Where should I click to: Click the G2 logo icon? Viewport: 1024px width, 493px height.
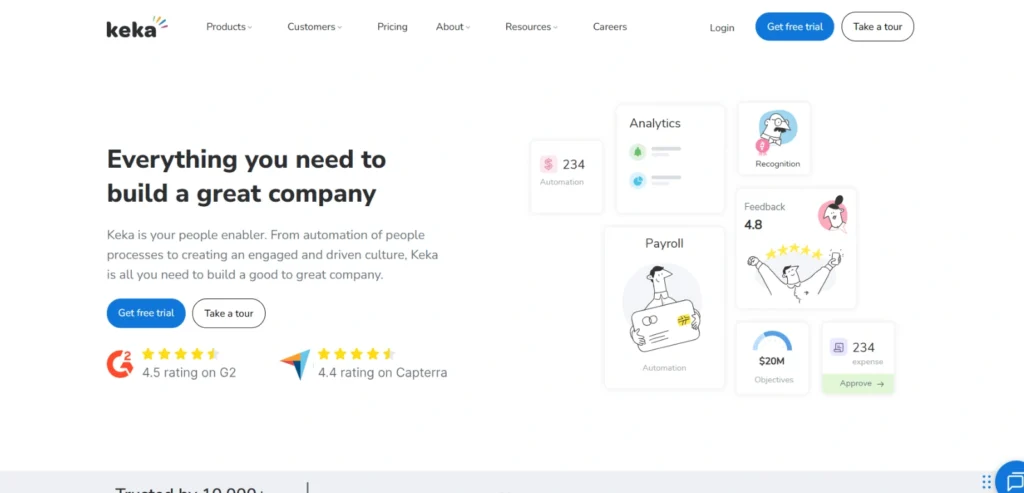120,364
